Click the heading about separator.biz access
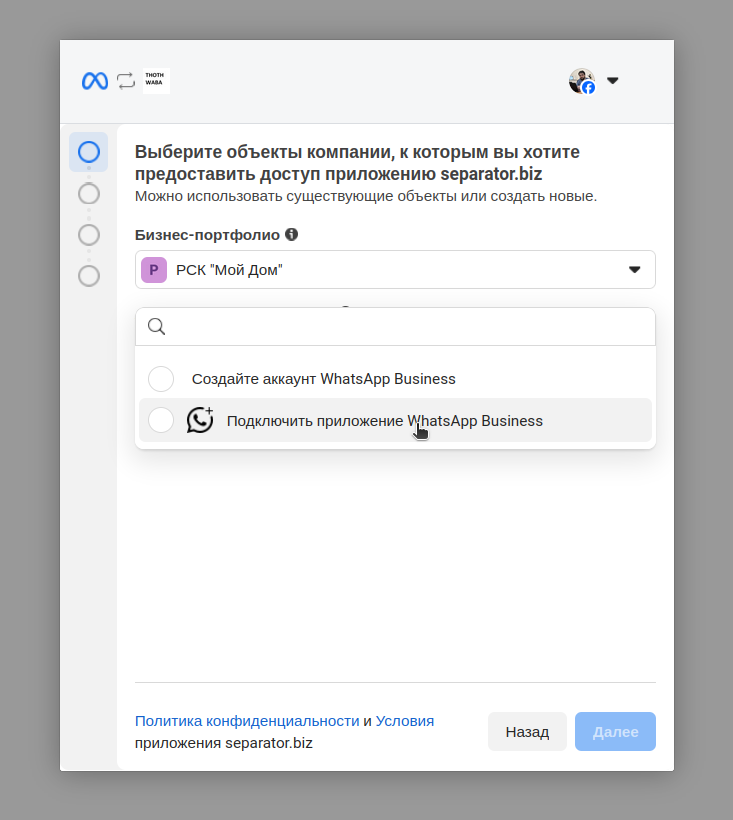 [x=357, y=163]
